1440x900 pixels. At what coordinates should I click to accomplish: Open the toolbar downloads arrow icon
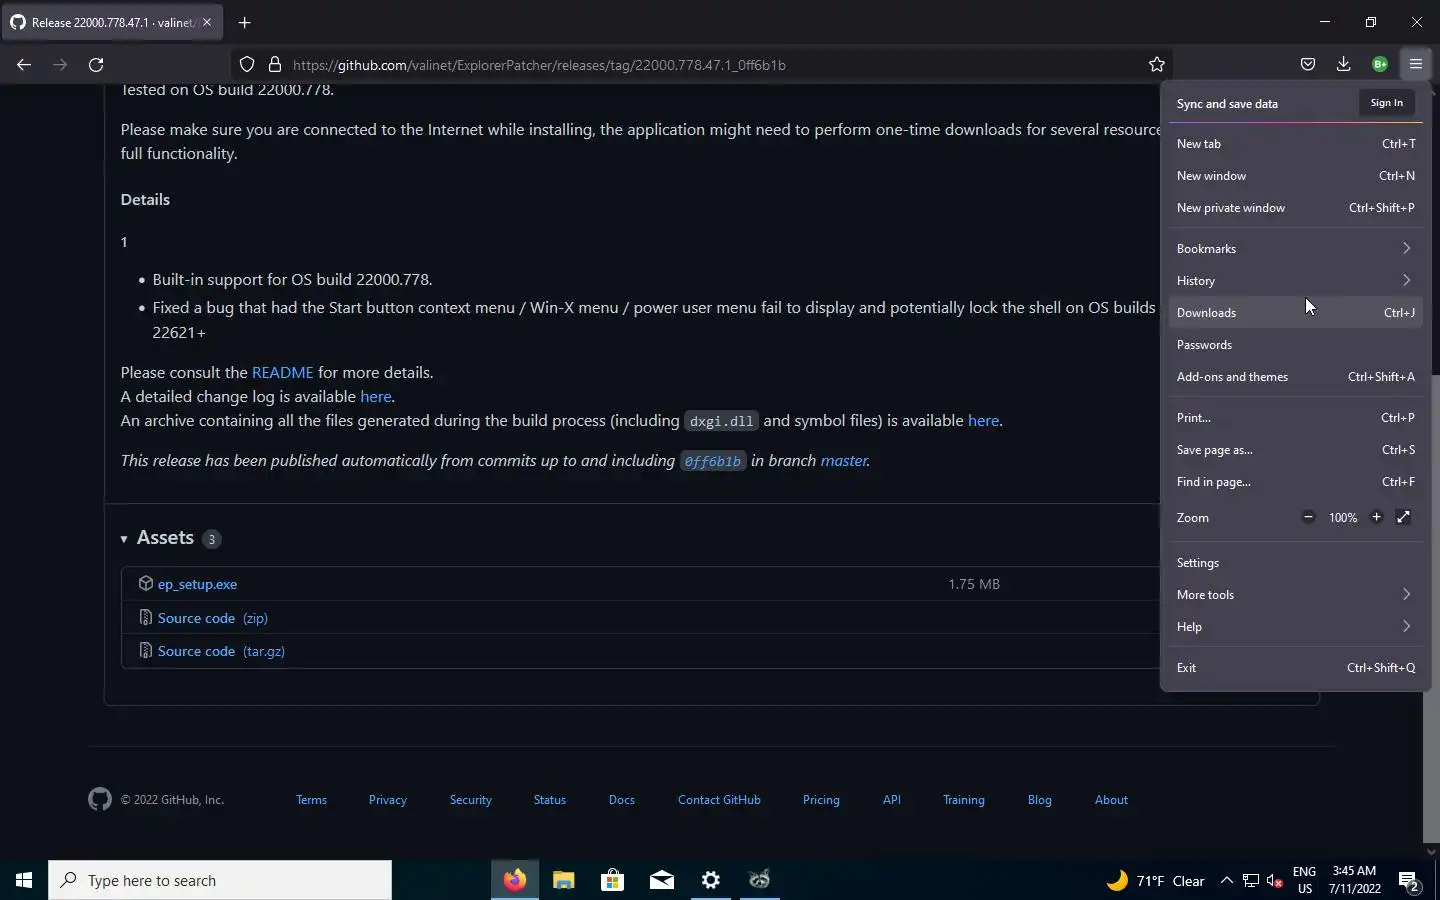point(1344,65)
